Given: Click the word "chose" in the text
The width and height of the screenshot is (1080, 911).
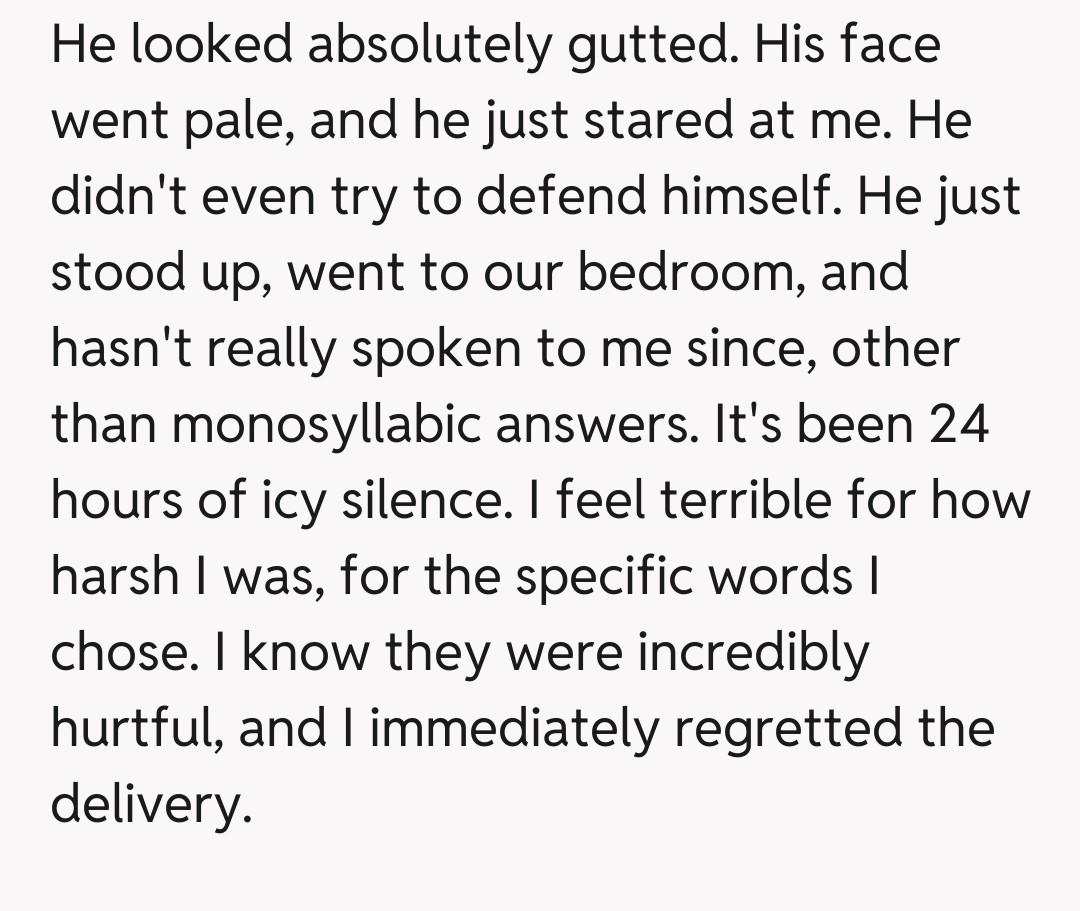Looking at the screenshot, I should (112, 653).
